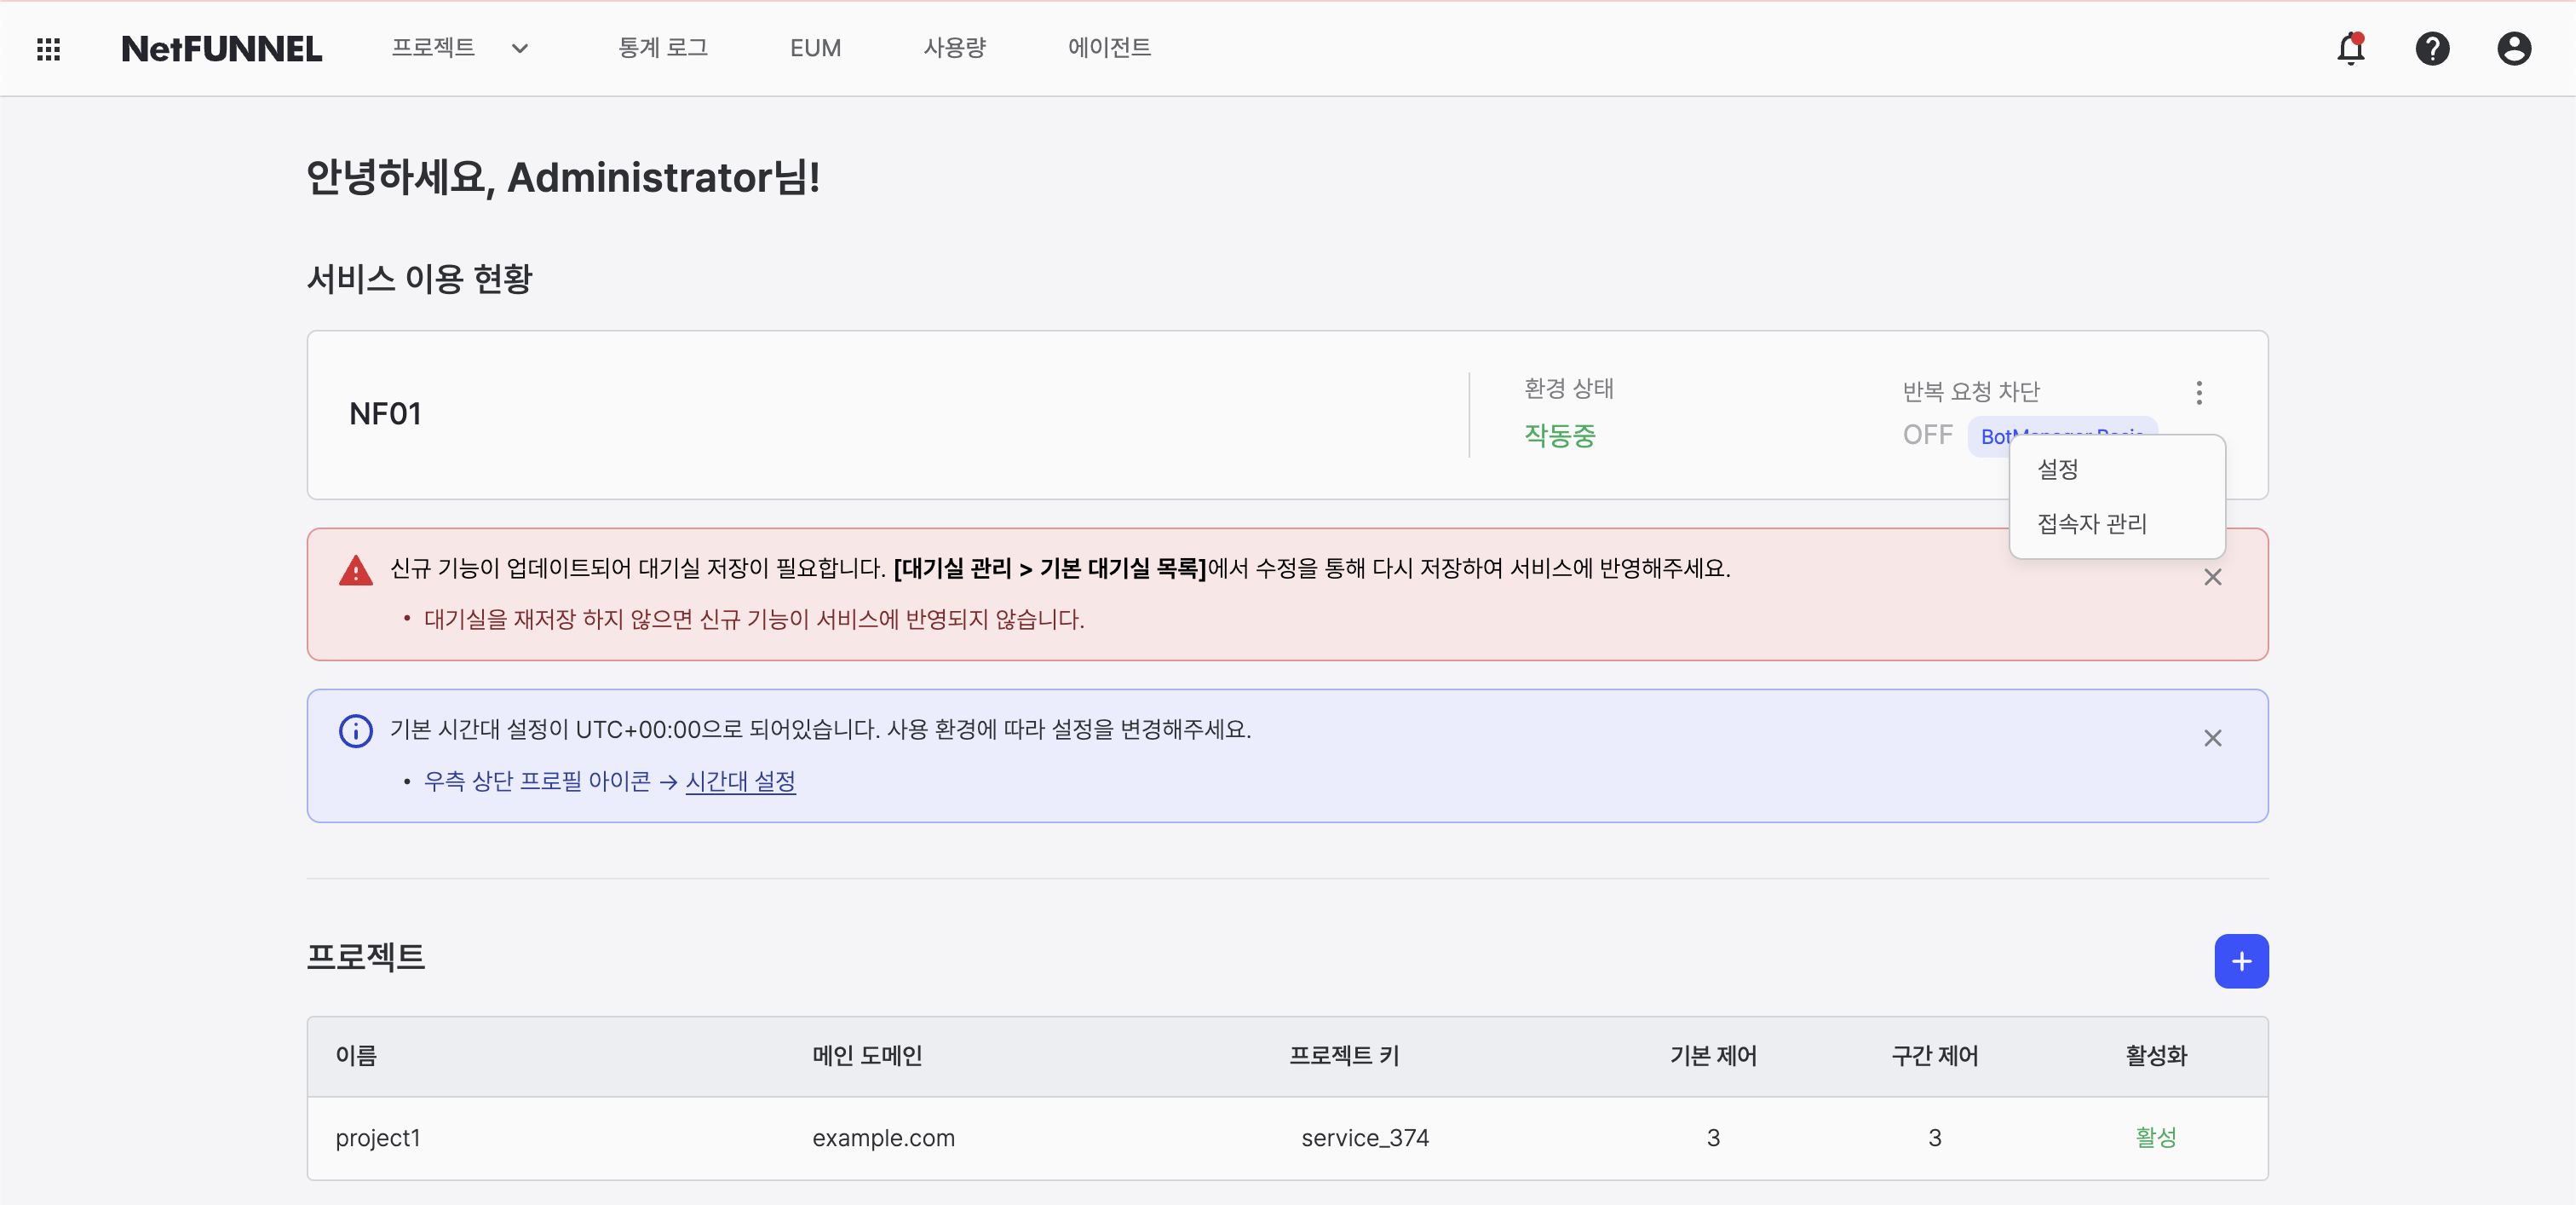
Task: Open the 시간대 설정 link
Action: pos(740,781)
